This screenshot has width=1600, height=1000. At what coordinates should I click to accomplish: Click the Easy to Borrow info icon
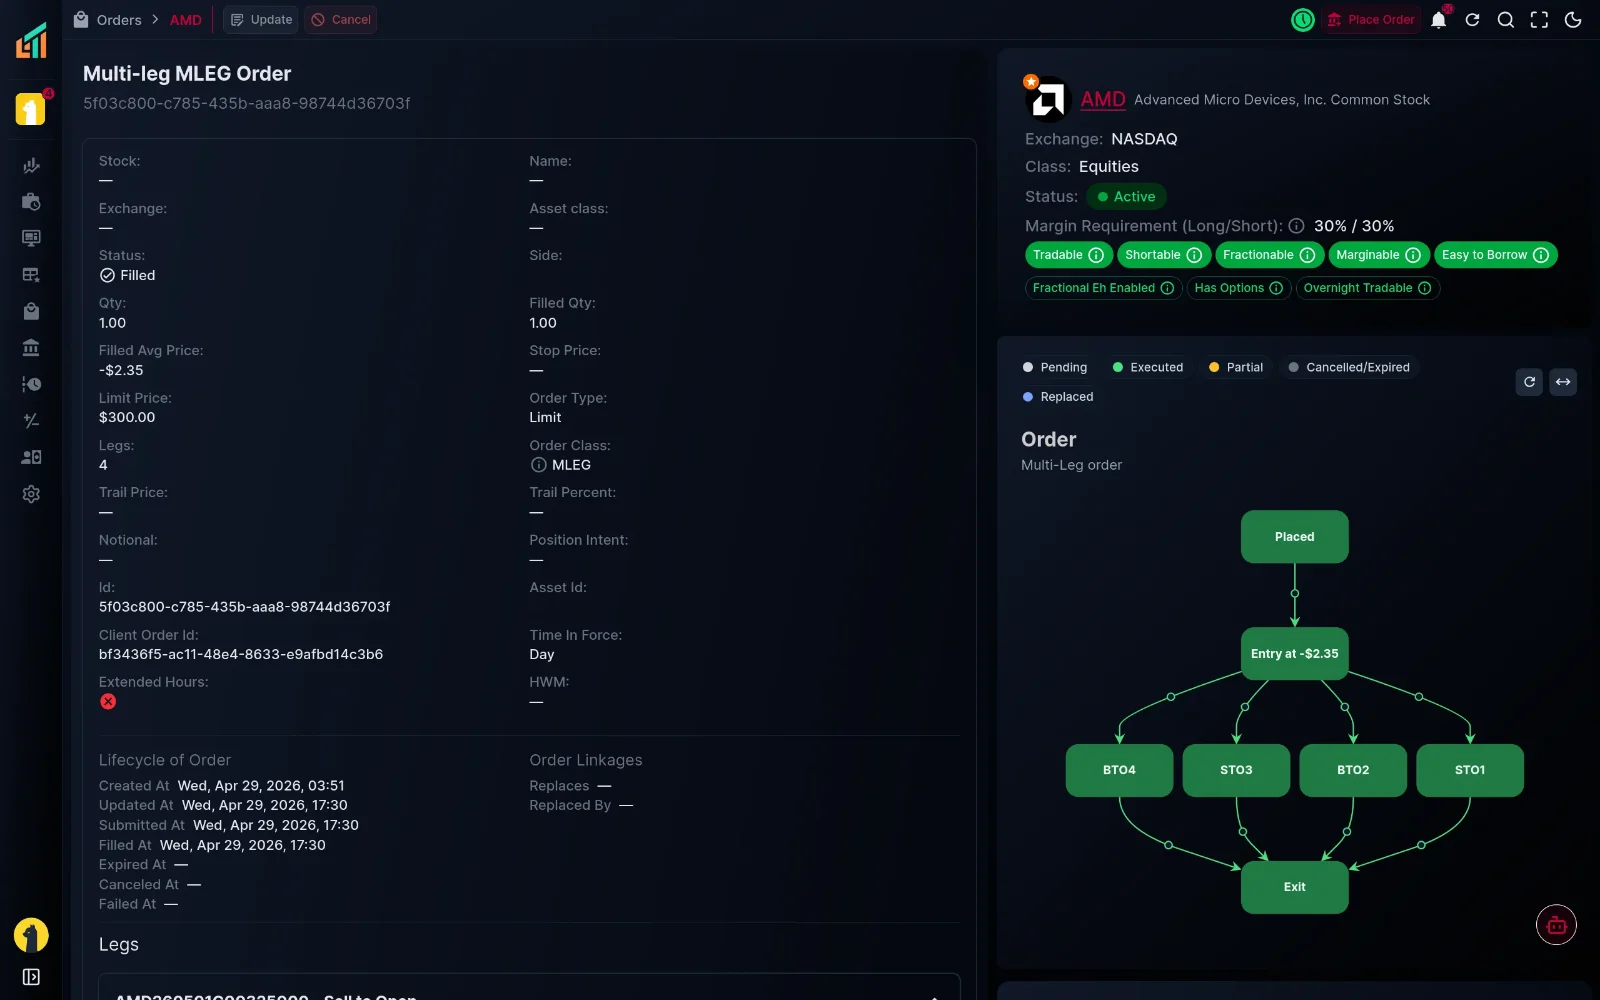click(1541, 255)
